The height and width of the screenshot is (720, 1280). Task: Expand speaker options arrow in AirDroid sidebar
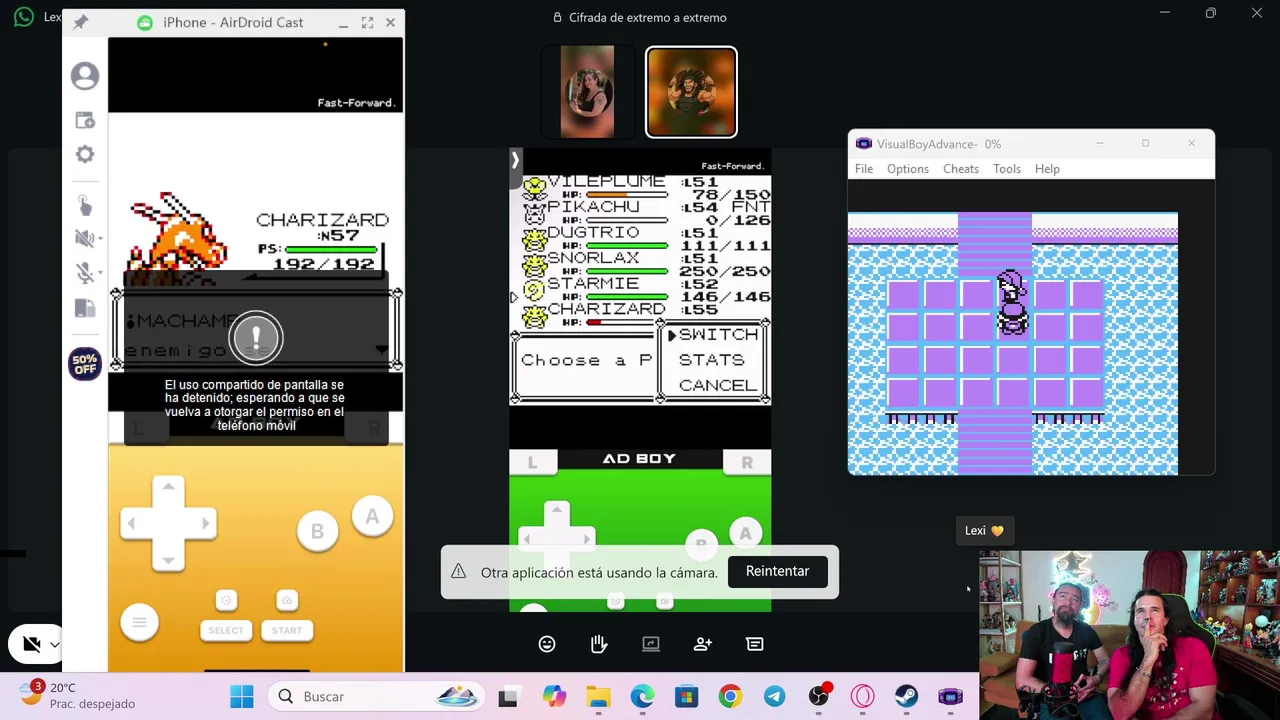pos(100,238)
